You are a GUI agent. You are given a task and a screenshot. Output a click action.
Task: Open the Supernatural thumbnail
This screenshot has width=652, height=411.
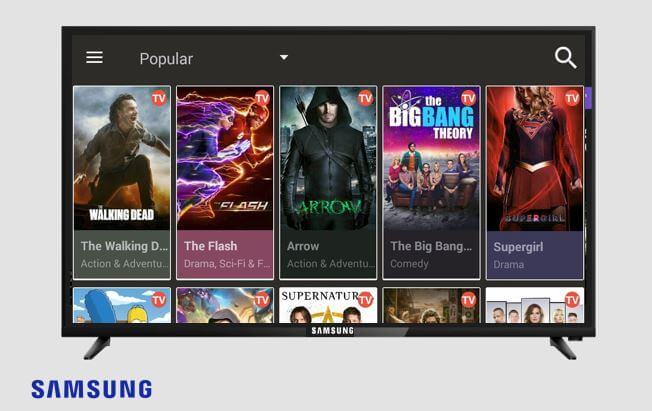[328, 305]
